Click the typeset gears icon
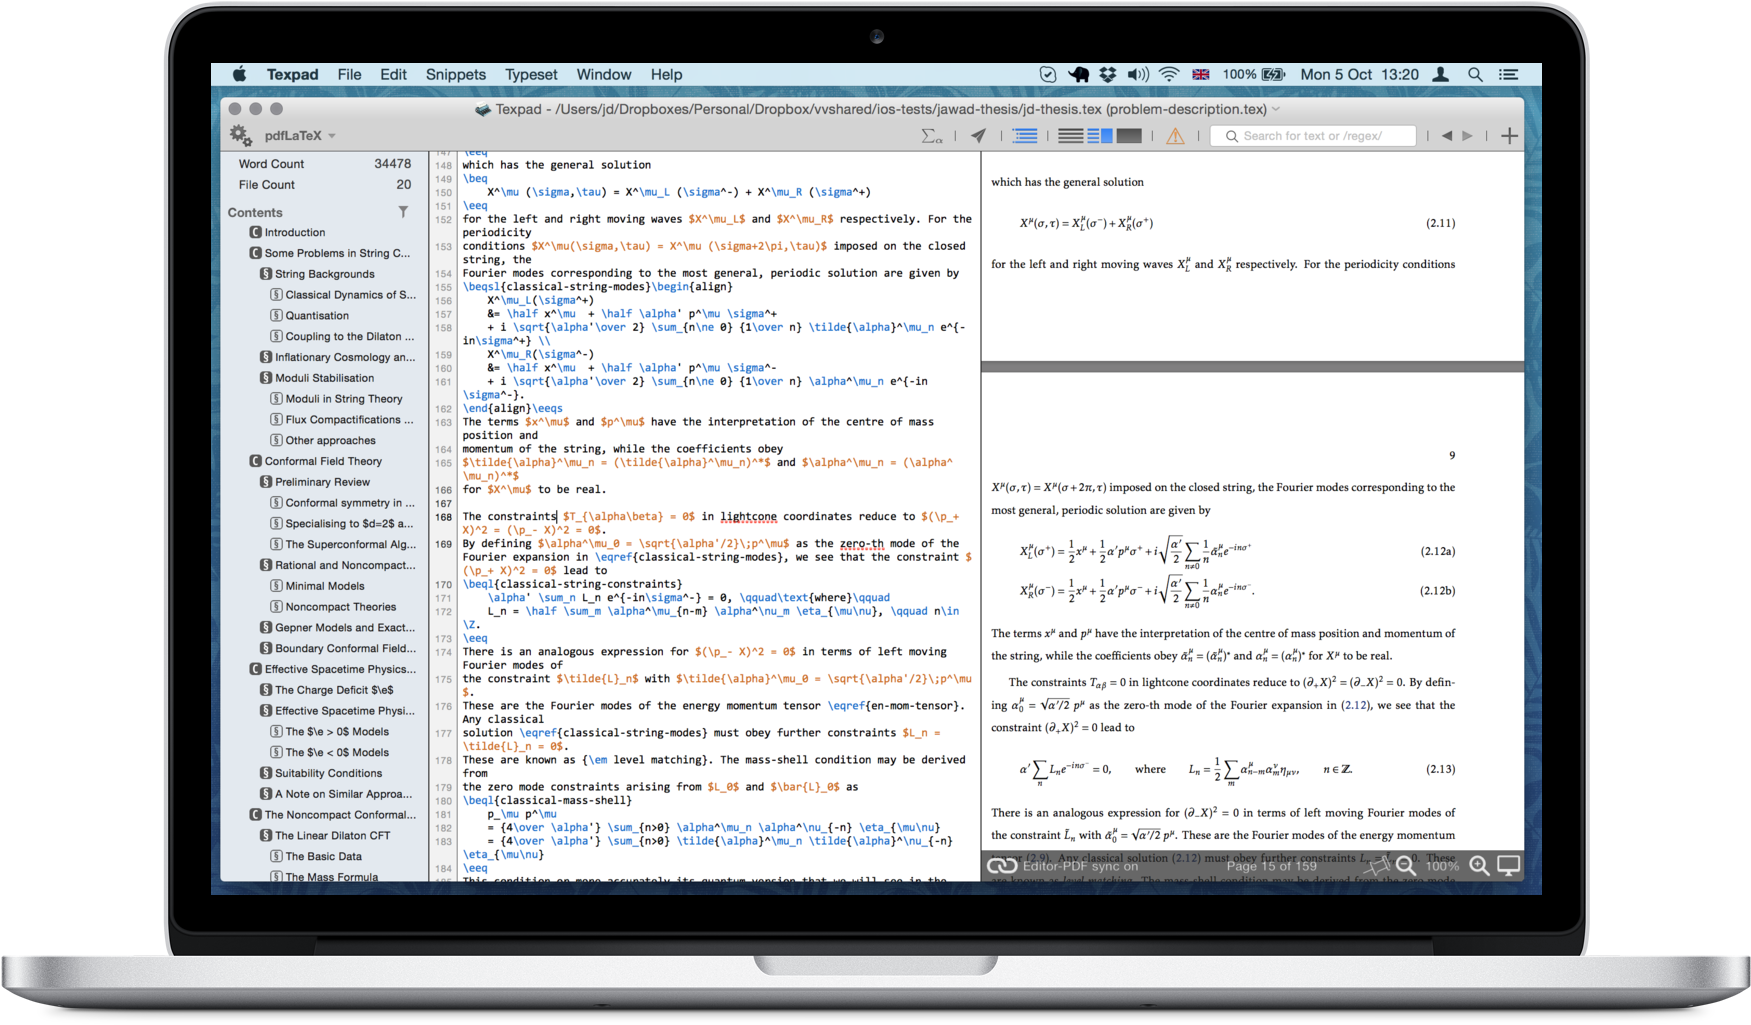The image size is (1751, 1025). 240,135
